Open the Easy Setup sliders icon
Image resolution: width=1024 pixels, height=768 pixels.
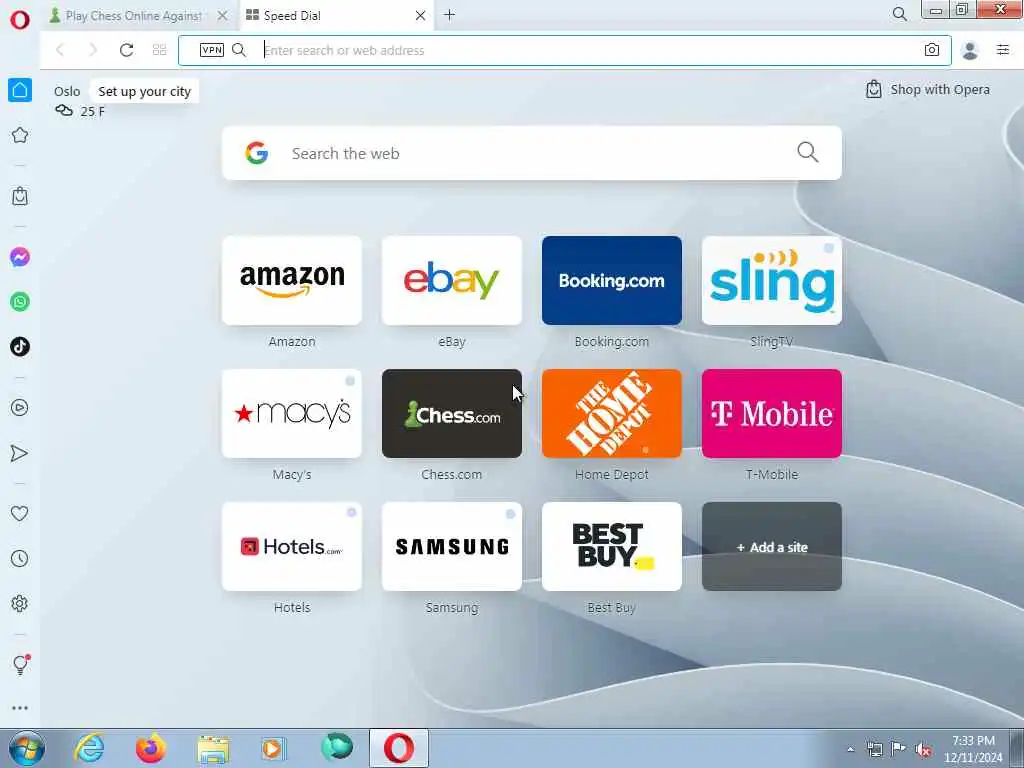point(1003,50)
